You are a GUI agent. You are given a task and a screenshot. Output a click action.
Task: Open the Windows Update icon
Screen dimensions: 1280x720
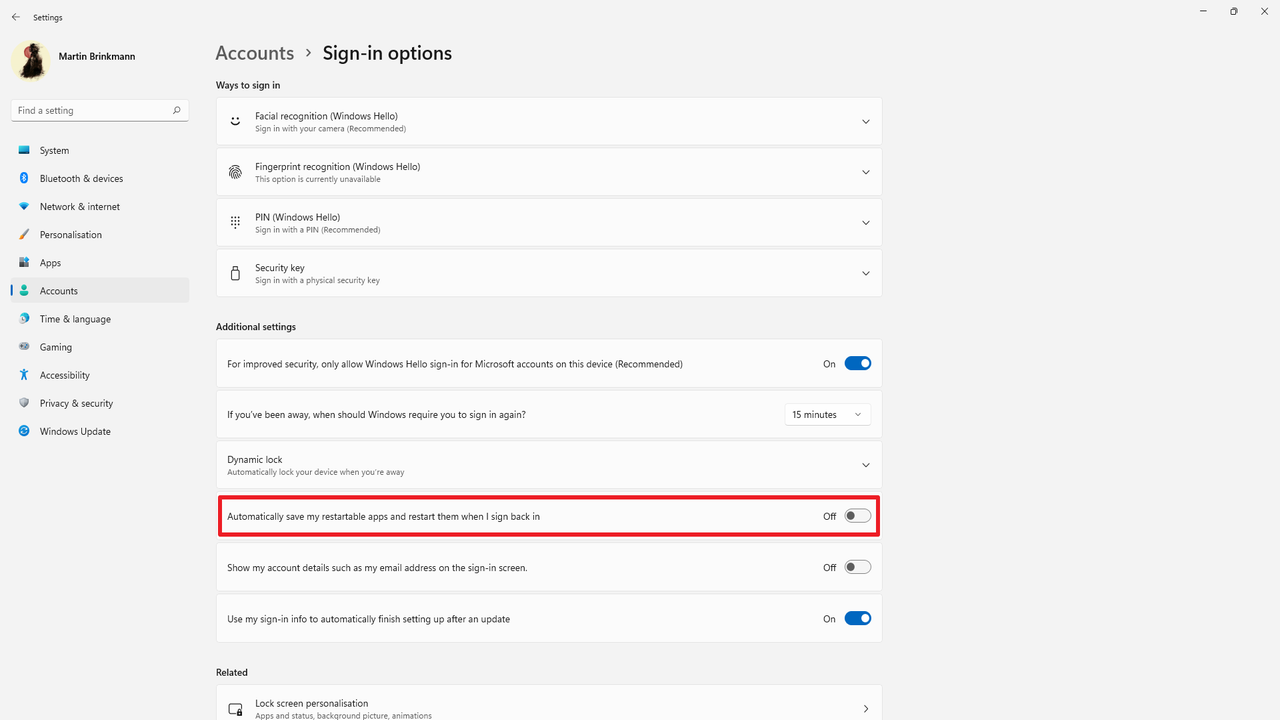click(x=23, y=431)
